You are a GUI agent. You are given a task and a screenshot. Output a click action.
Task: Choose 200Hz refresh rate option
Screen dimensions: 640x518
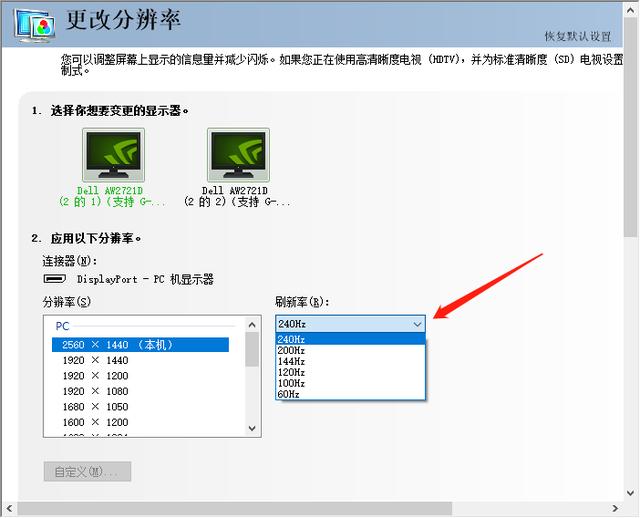(x=351, y=350)
